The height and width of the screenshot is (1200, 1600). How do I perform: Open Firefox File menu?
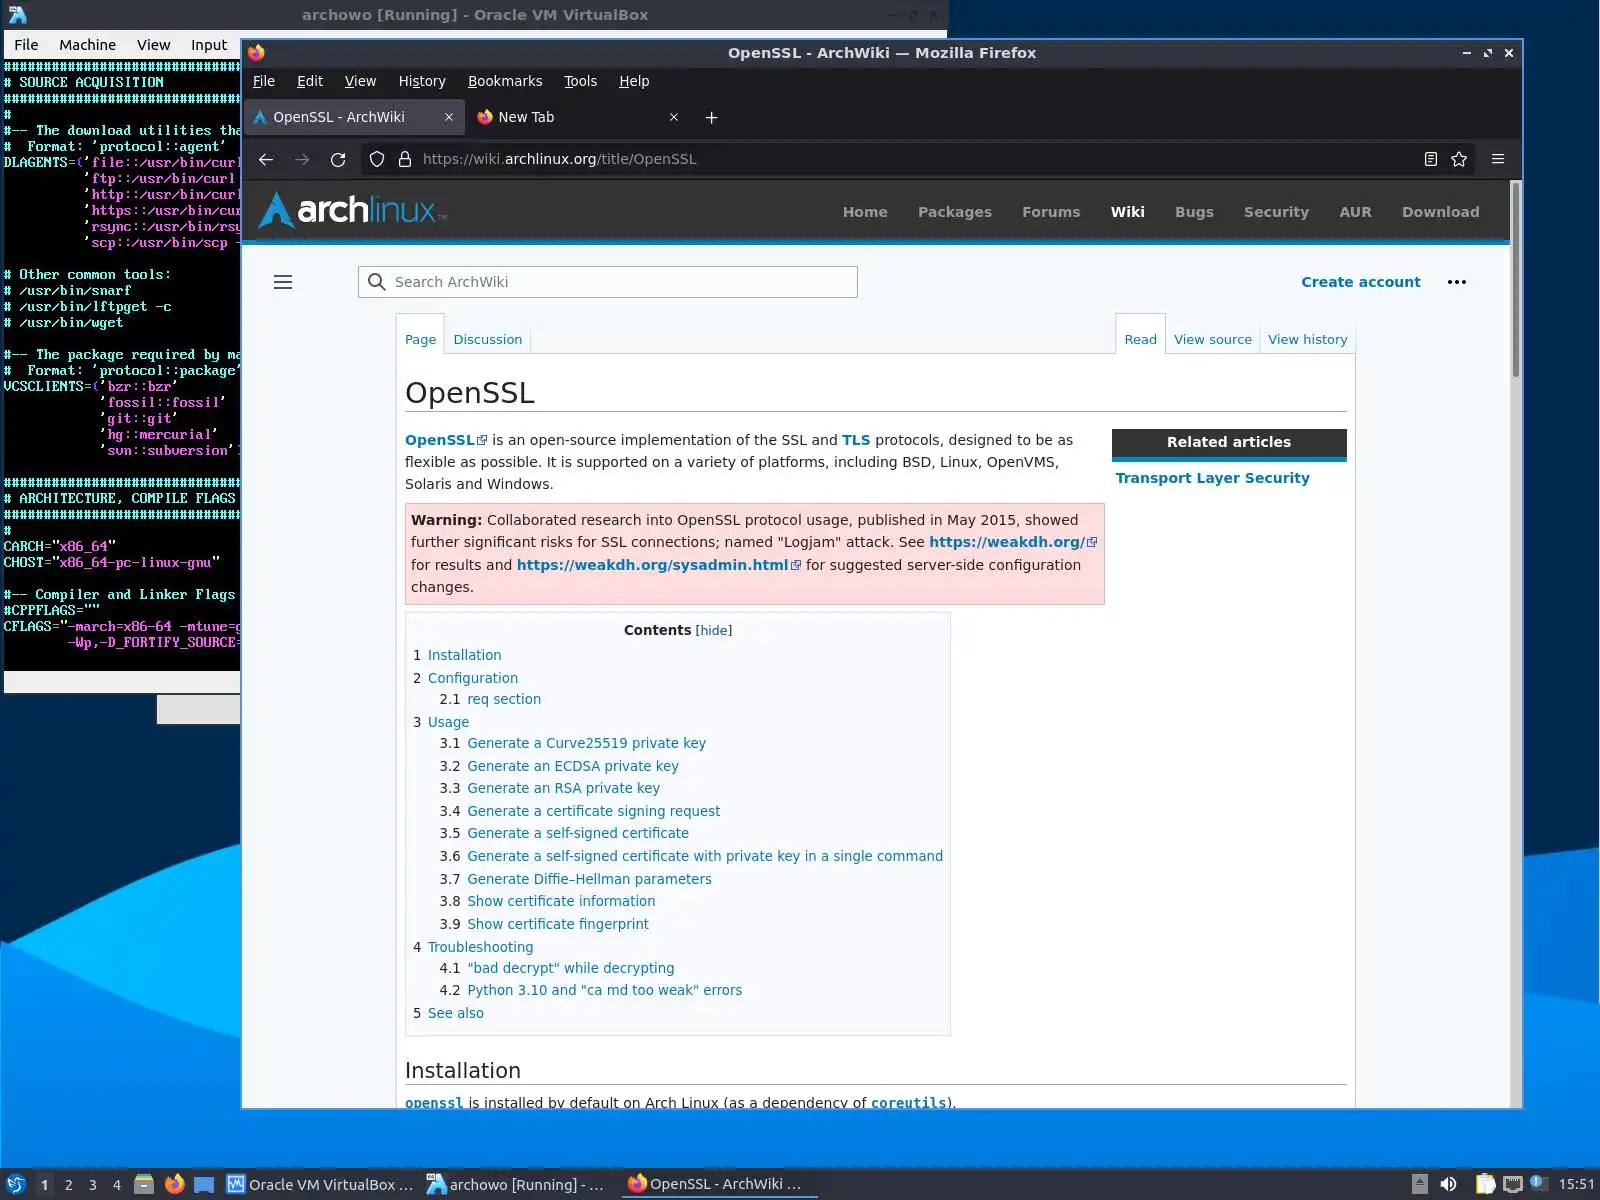[x=264, y=81]
